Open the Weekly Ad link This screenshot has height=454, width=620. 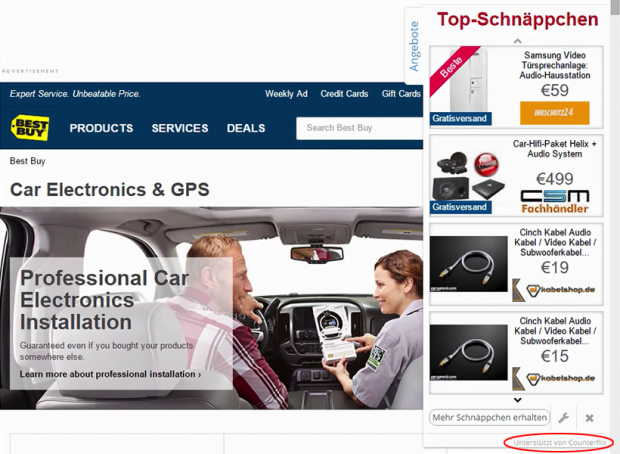286,94
